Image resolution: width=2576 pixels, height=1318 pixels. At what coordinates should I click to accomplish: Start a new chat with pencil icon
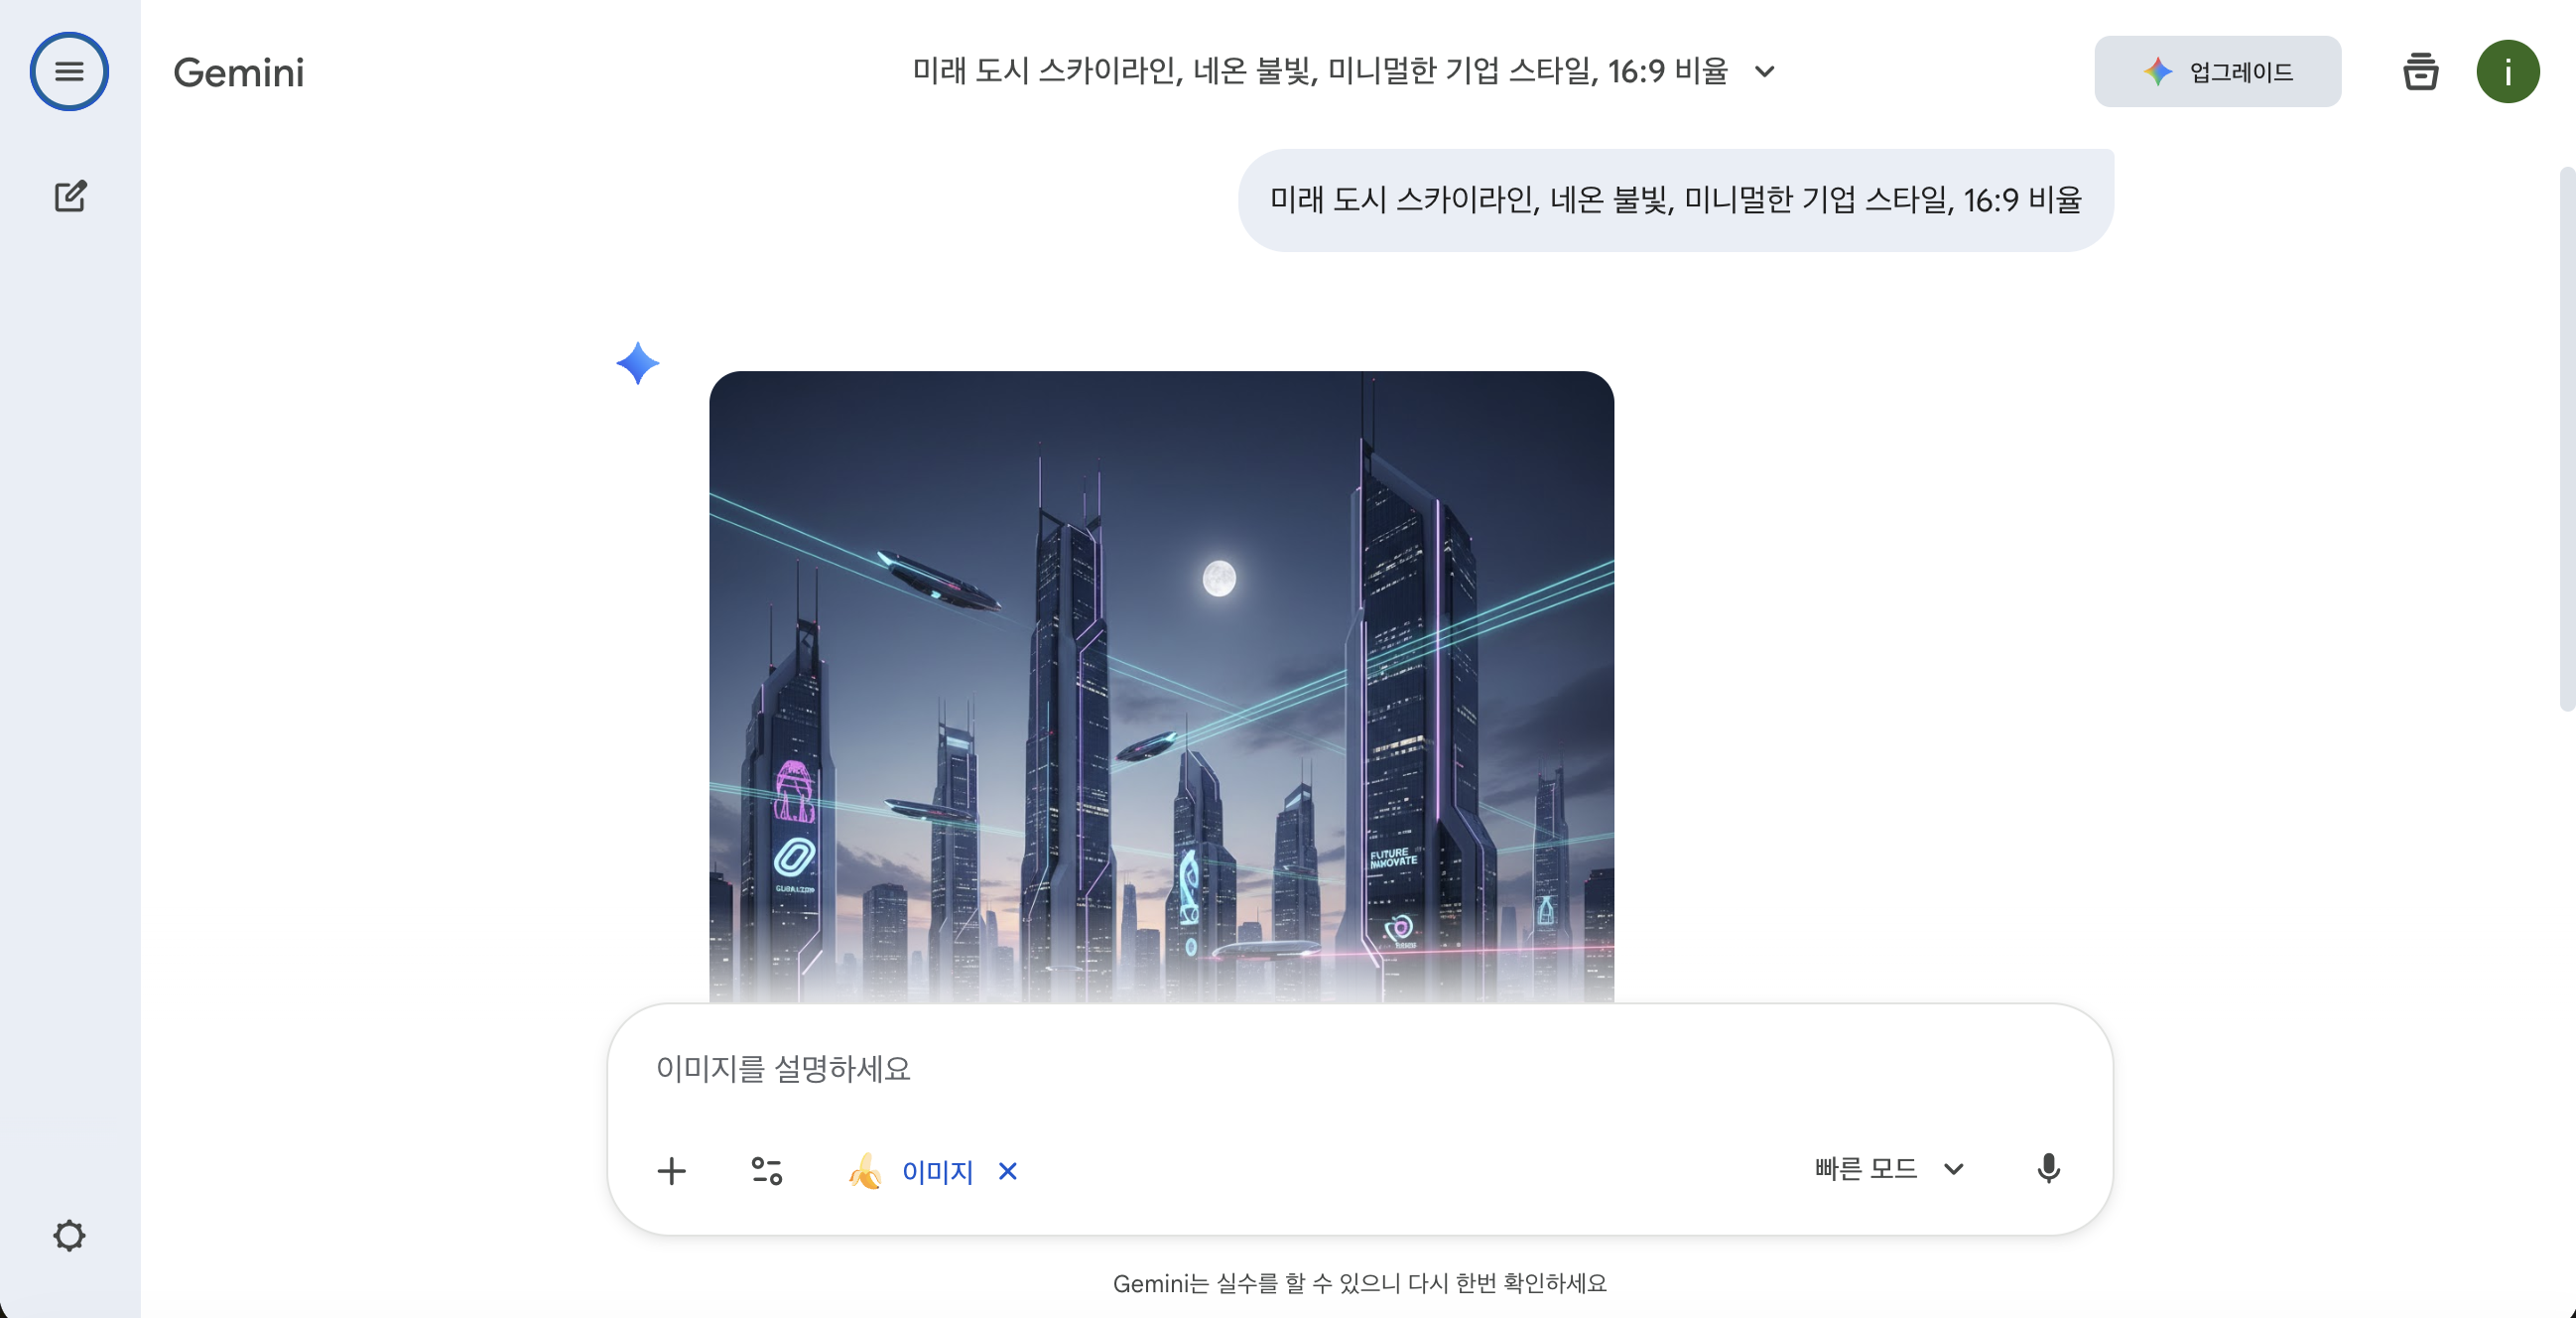pos(70,196)
